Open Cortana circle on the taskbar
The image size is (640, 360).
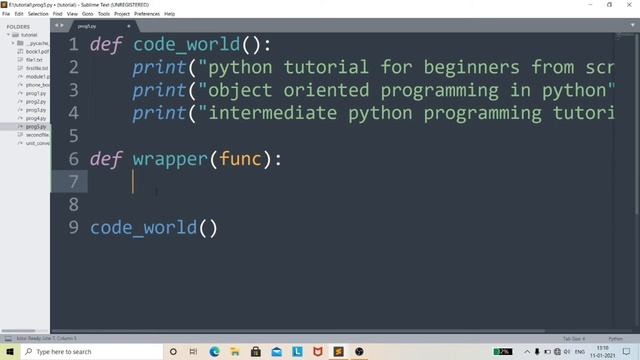(173, 351)
